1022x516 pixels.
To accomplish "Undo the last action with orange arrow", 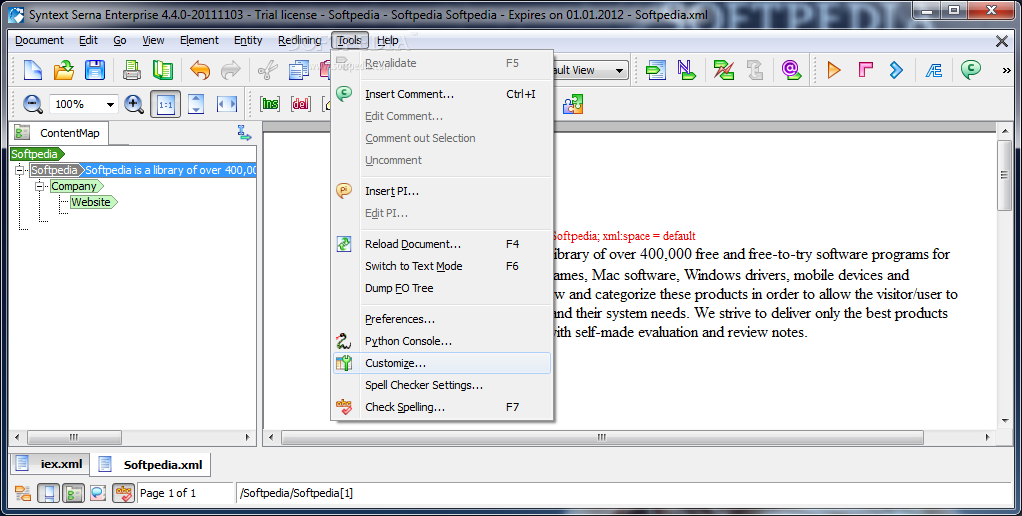I will [x=200, y=70].
